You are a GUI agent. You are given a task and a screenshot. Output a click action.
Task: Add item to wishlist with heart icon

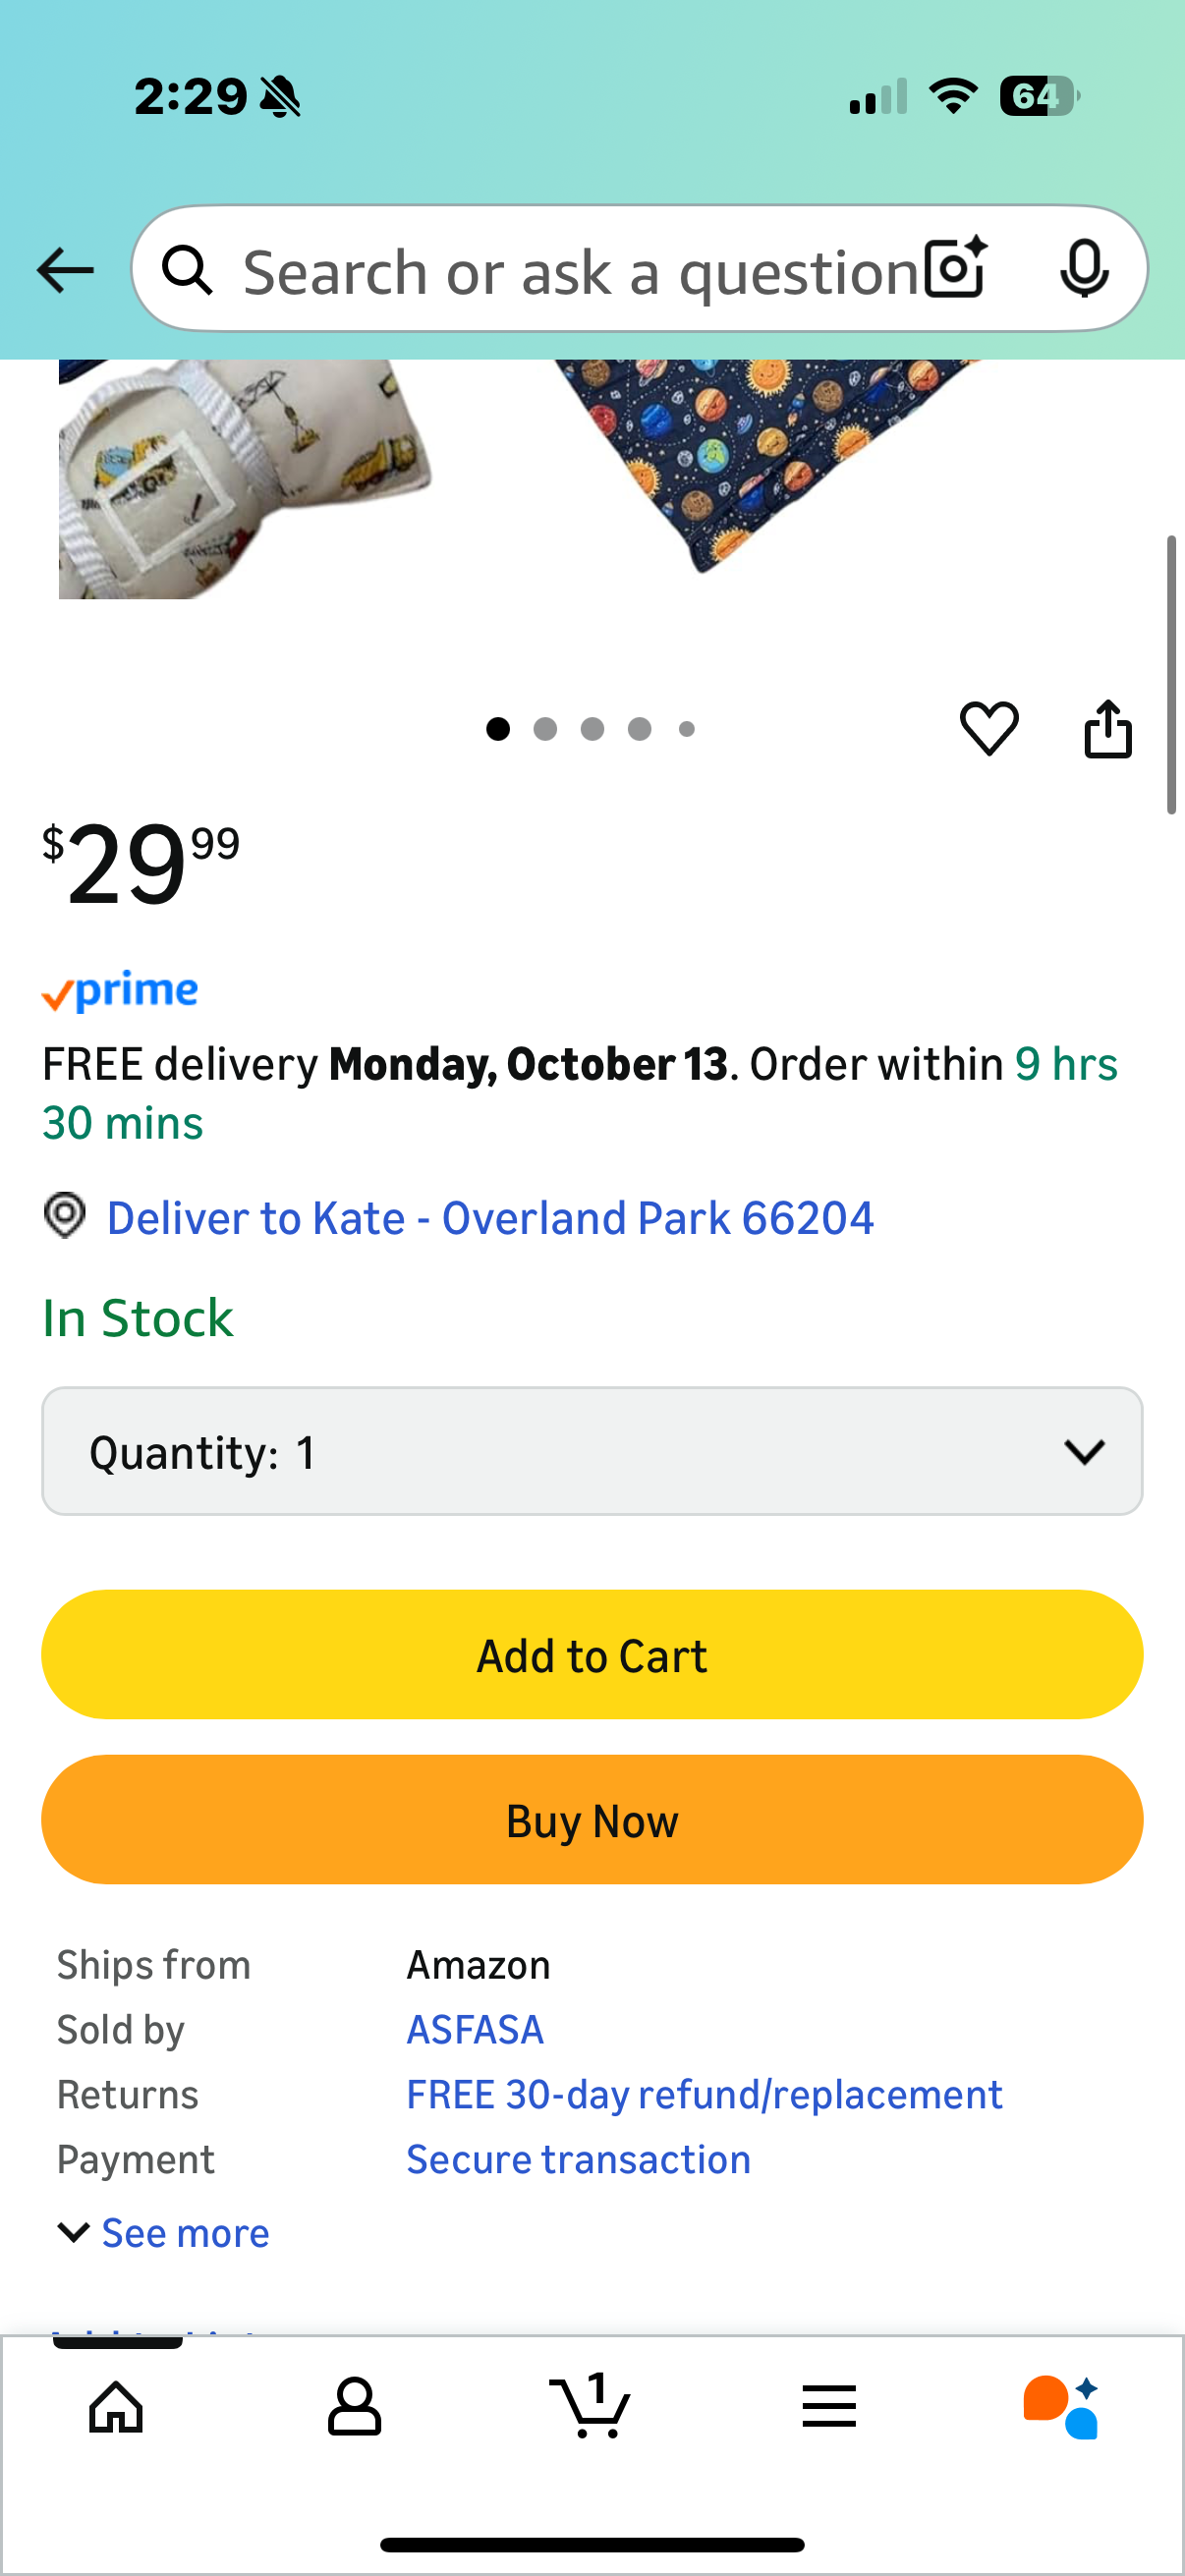pos(988,728)
